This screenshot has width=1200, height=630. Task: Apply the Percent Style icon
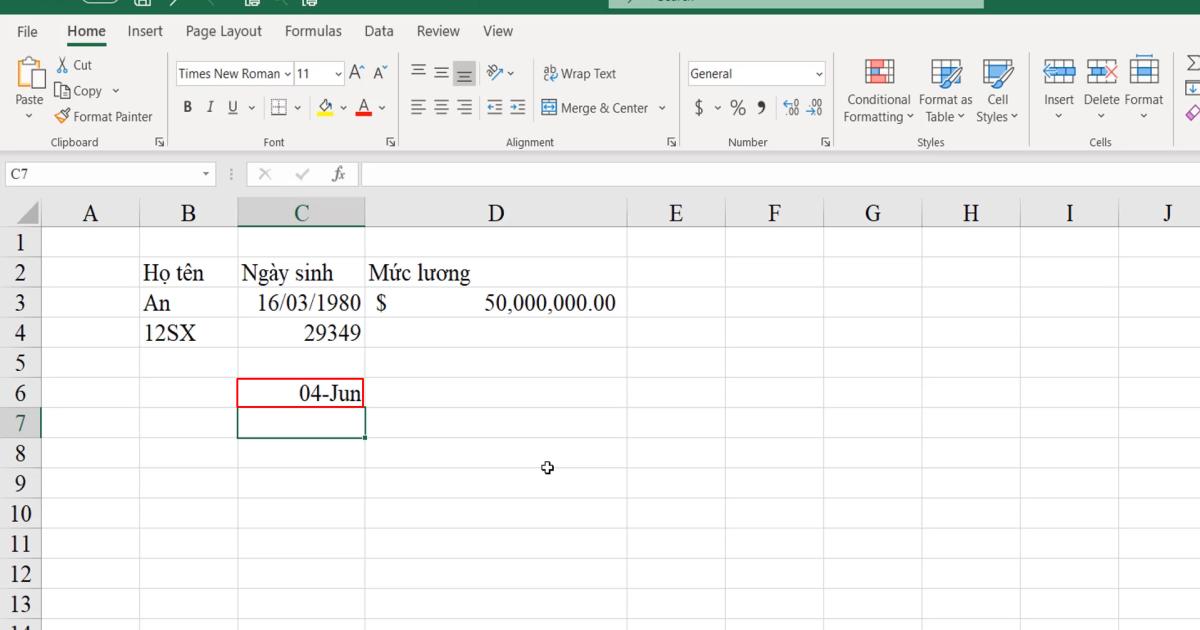click(738, 107)
